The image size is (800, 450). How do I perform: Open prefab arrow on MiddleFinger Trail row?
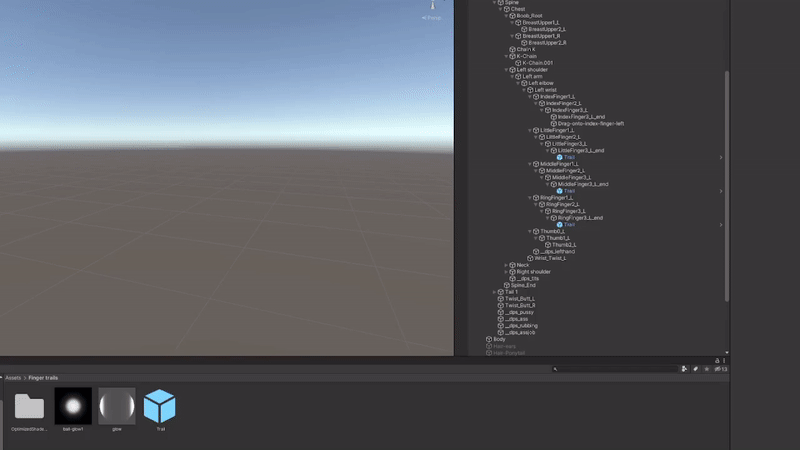pos(721,191)
